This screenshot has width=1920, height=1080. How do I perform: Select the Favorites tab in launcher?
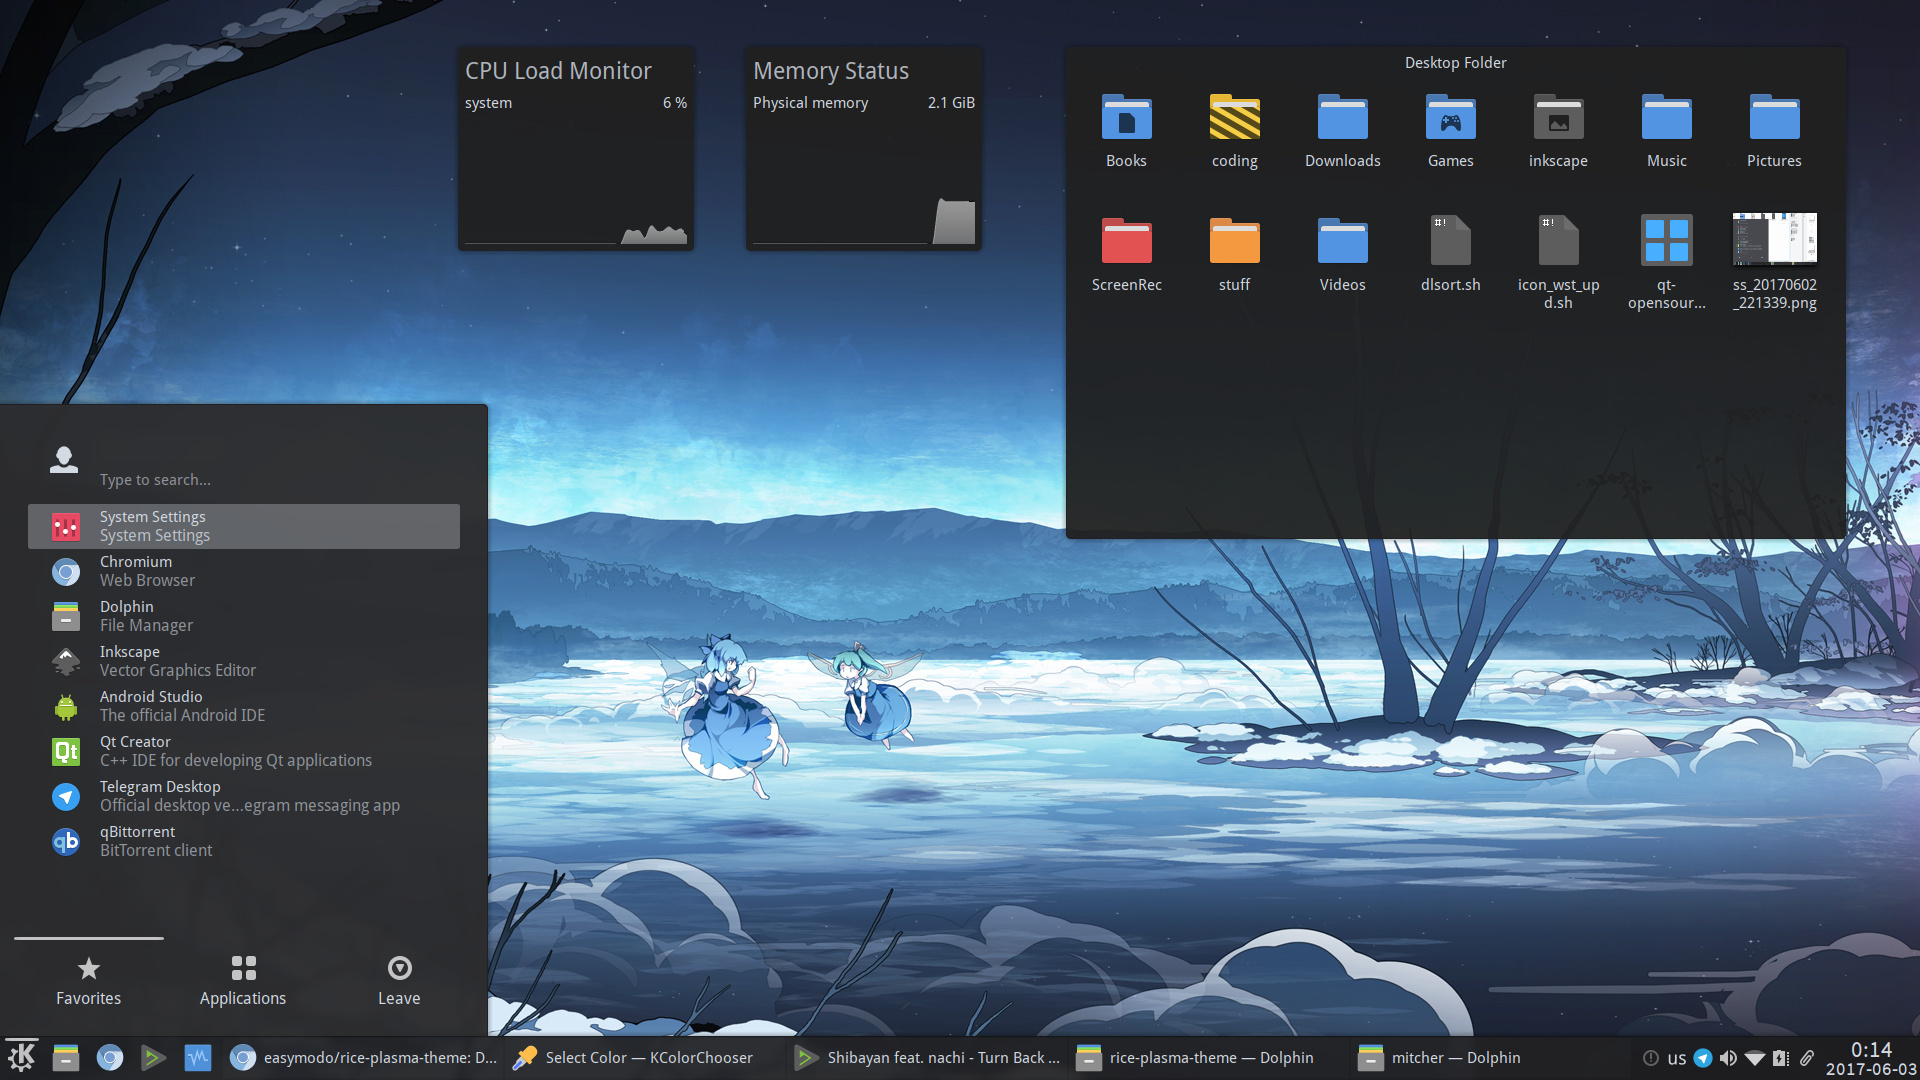(88, 981)
